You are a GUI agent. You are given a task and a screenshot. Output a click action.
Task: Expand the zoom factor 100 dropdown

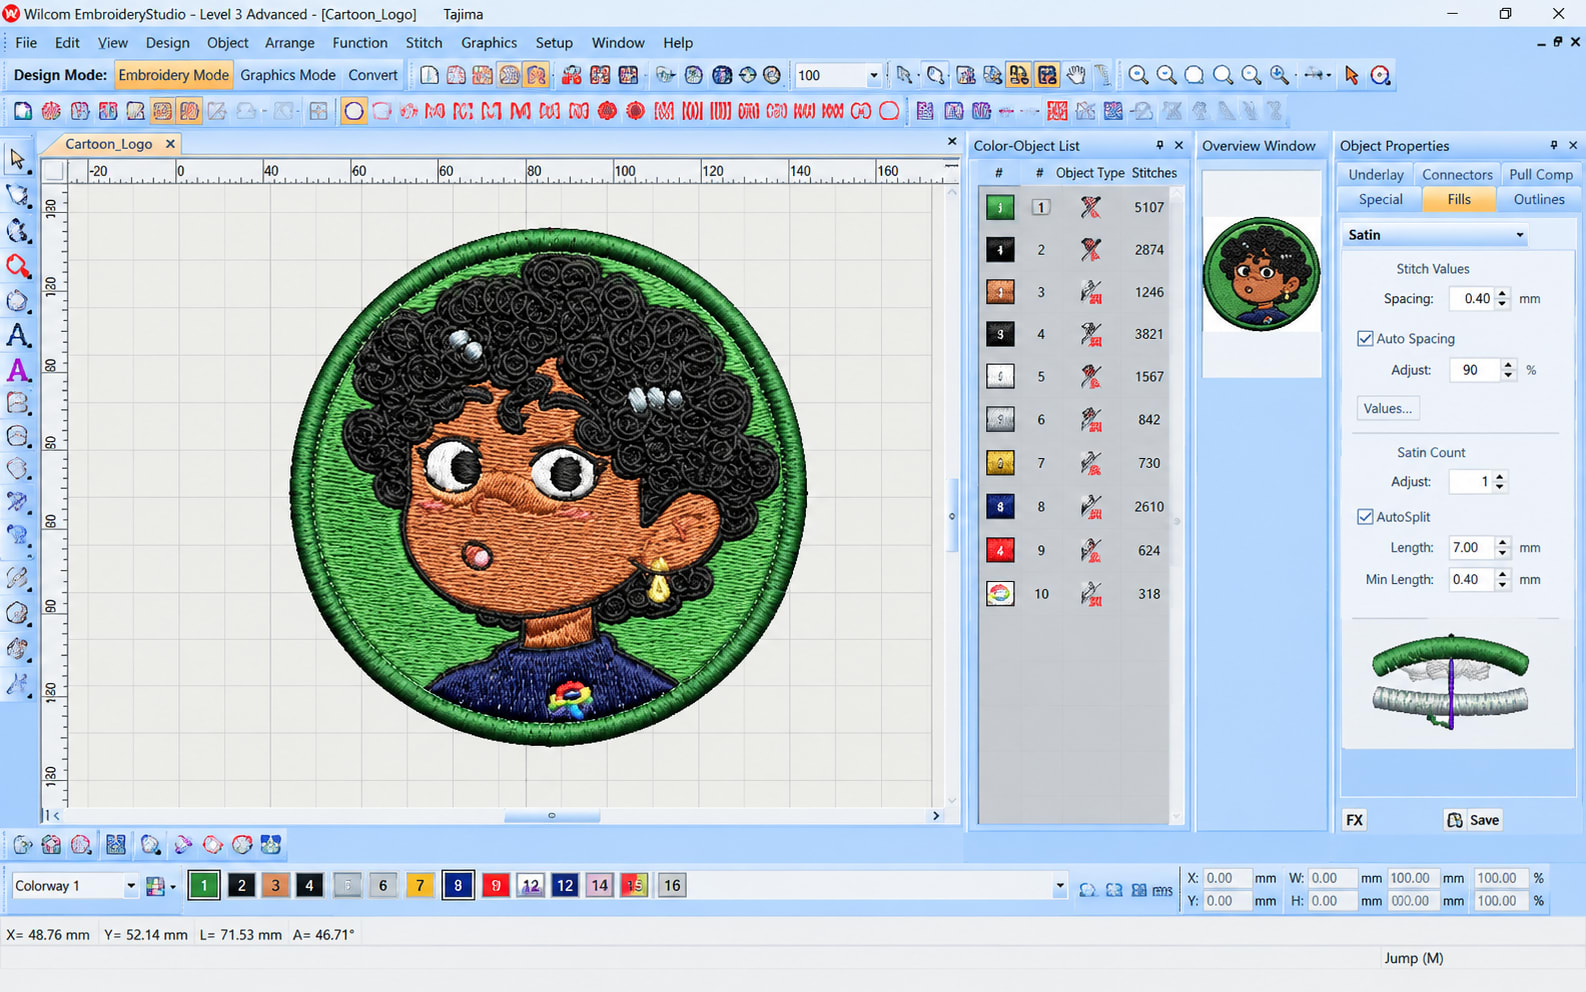point(873,75)
